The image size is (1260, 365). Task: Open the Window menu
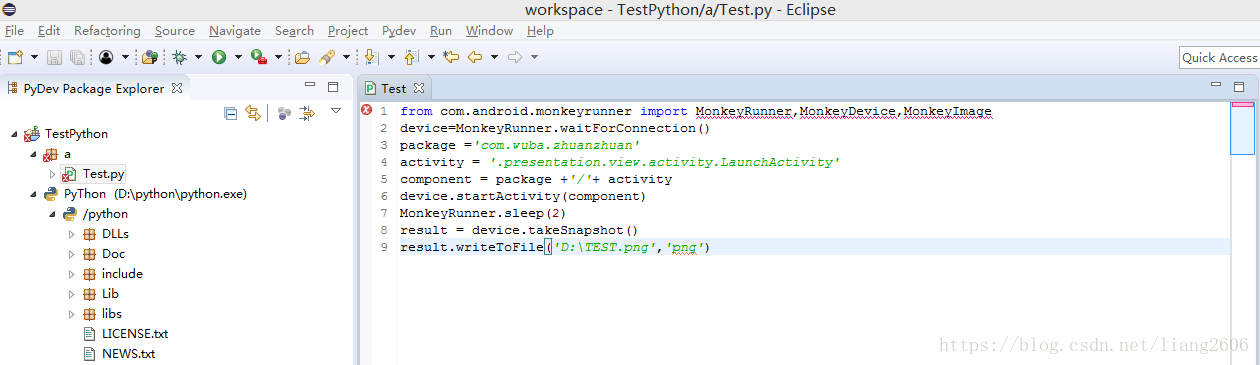click(x=489, y=31)
